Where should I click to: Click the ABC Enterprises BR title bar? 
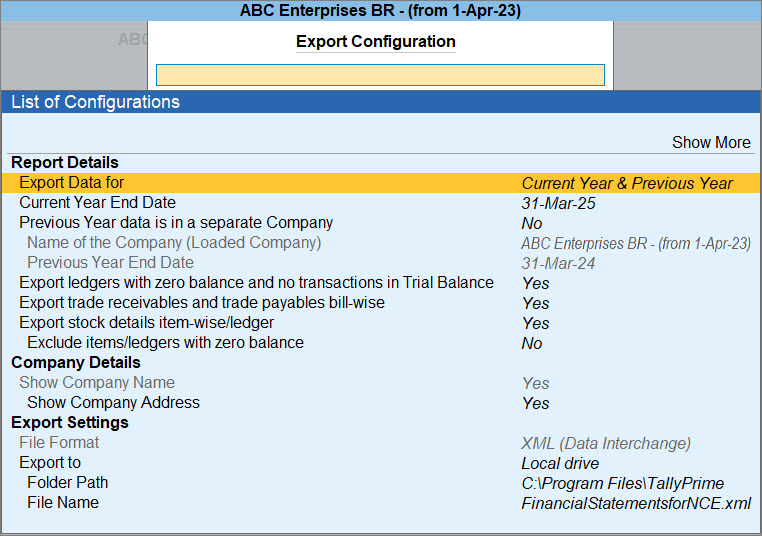[381, 11]
